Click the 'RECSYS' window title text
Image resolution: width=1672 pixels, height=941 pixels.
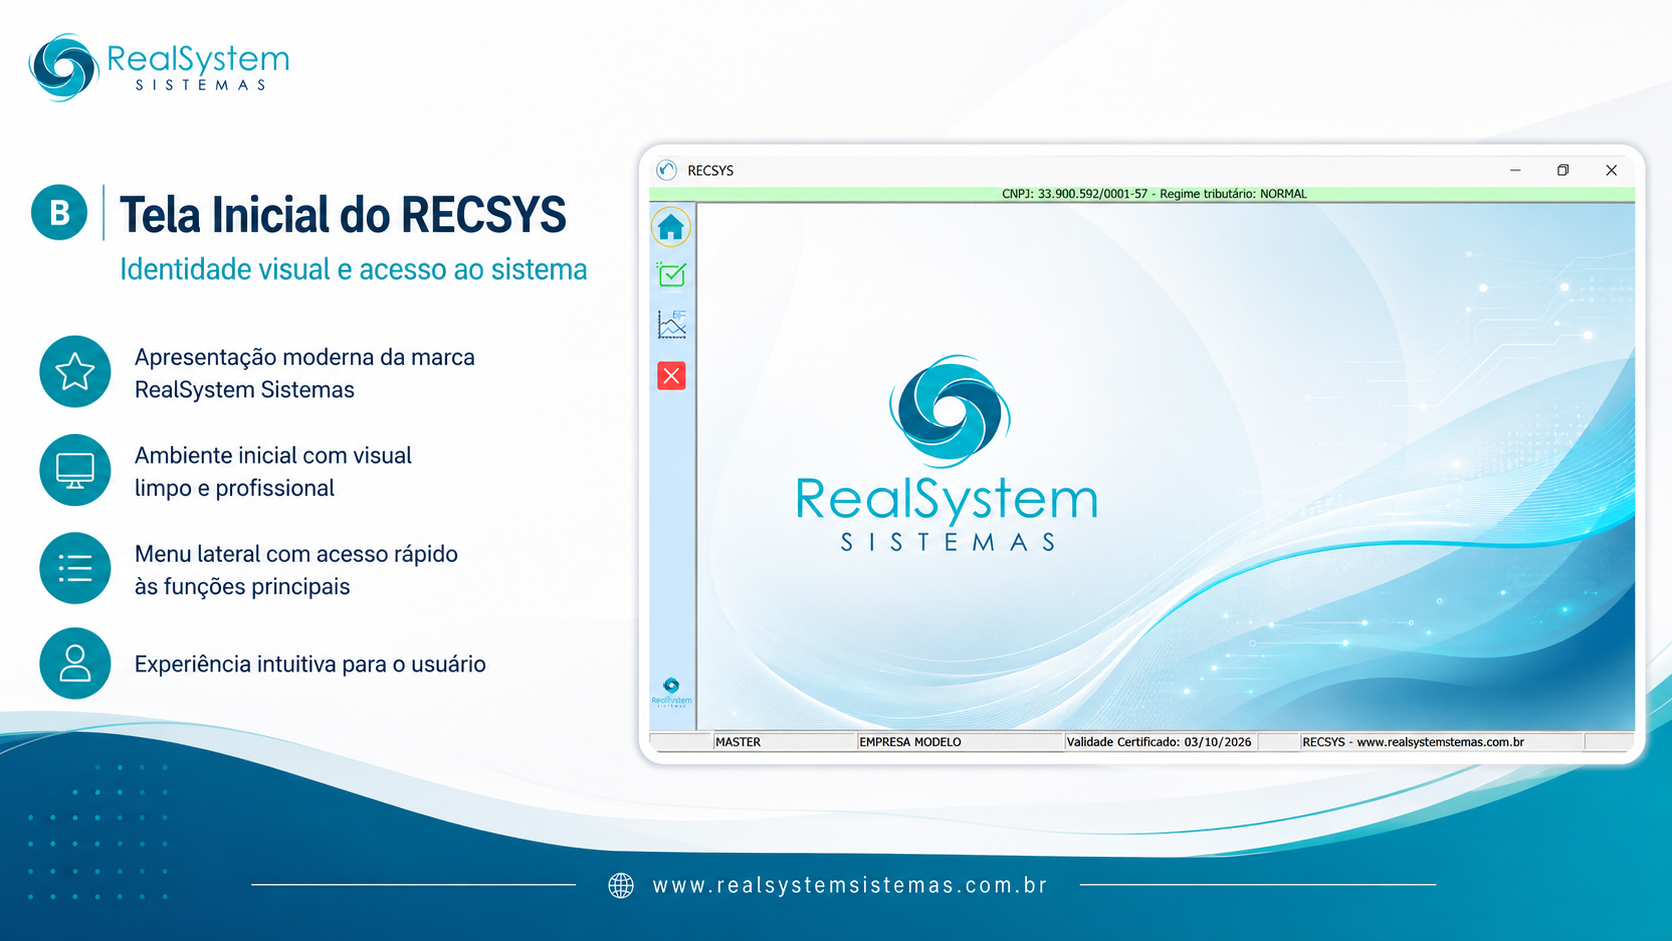(x=710, y=171)
